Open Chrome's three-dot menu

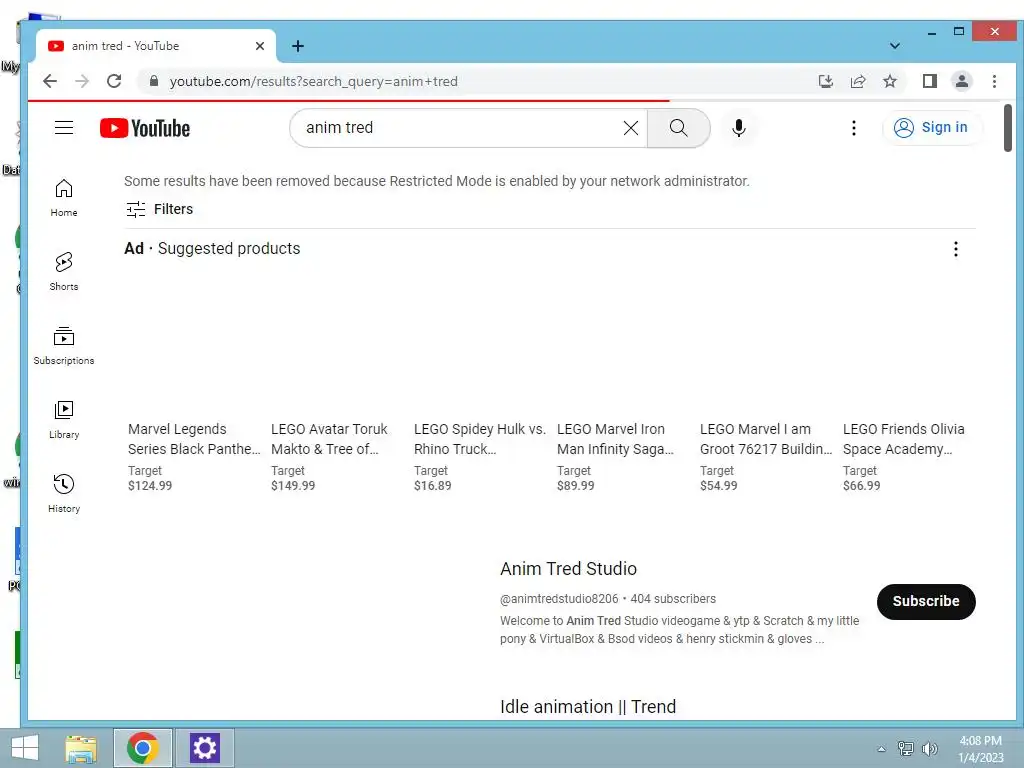coord(994,81)
